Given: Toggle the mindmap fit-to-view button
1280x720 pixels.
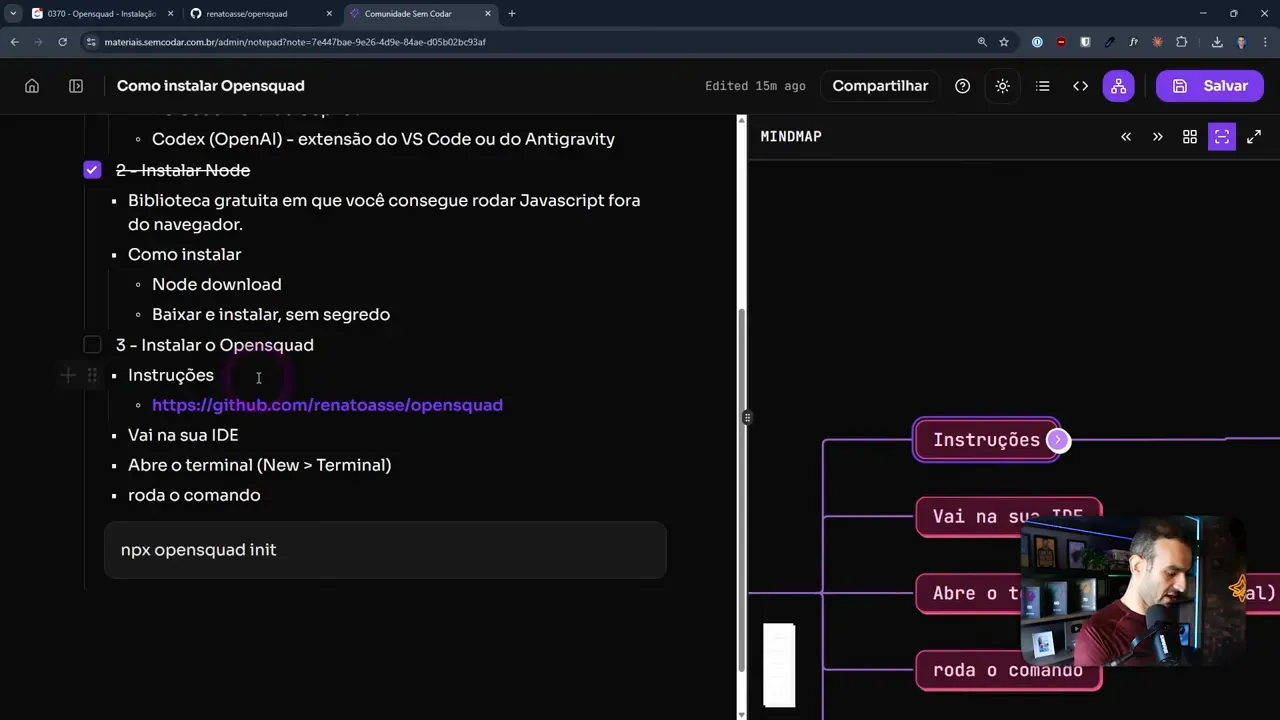Looking at the screenshot, I should 1221,137.
